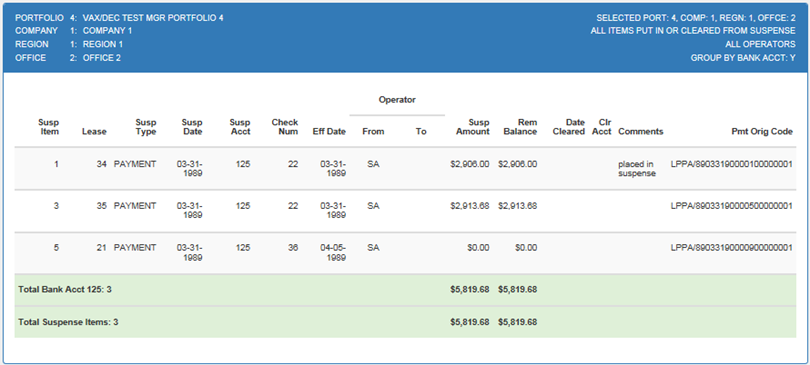810x365 pixels.
Task: Click payment code LPPA/89033190000100000001
Action: click(x=731, y=164)
